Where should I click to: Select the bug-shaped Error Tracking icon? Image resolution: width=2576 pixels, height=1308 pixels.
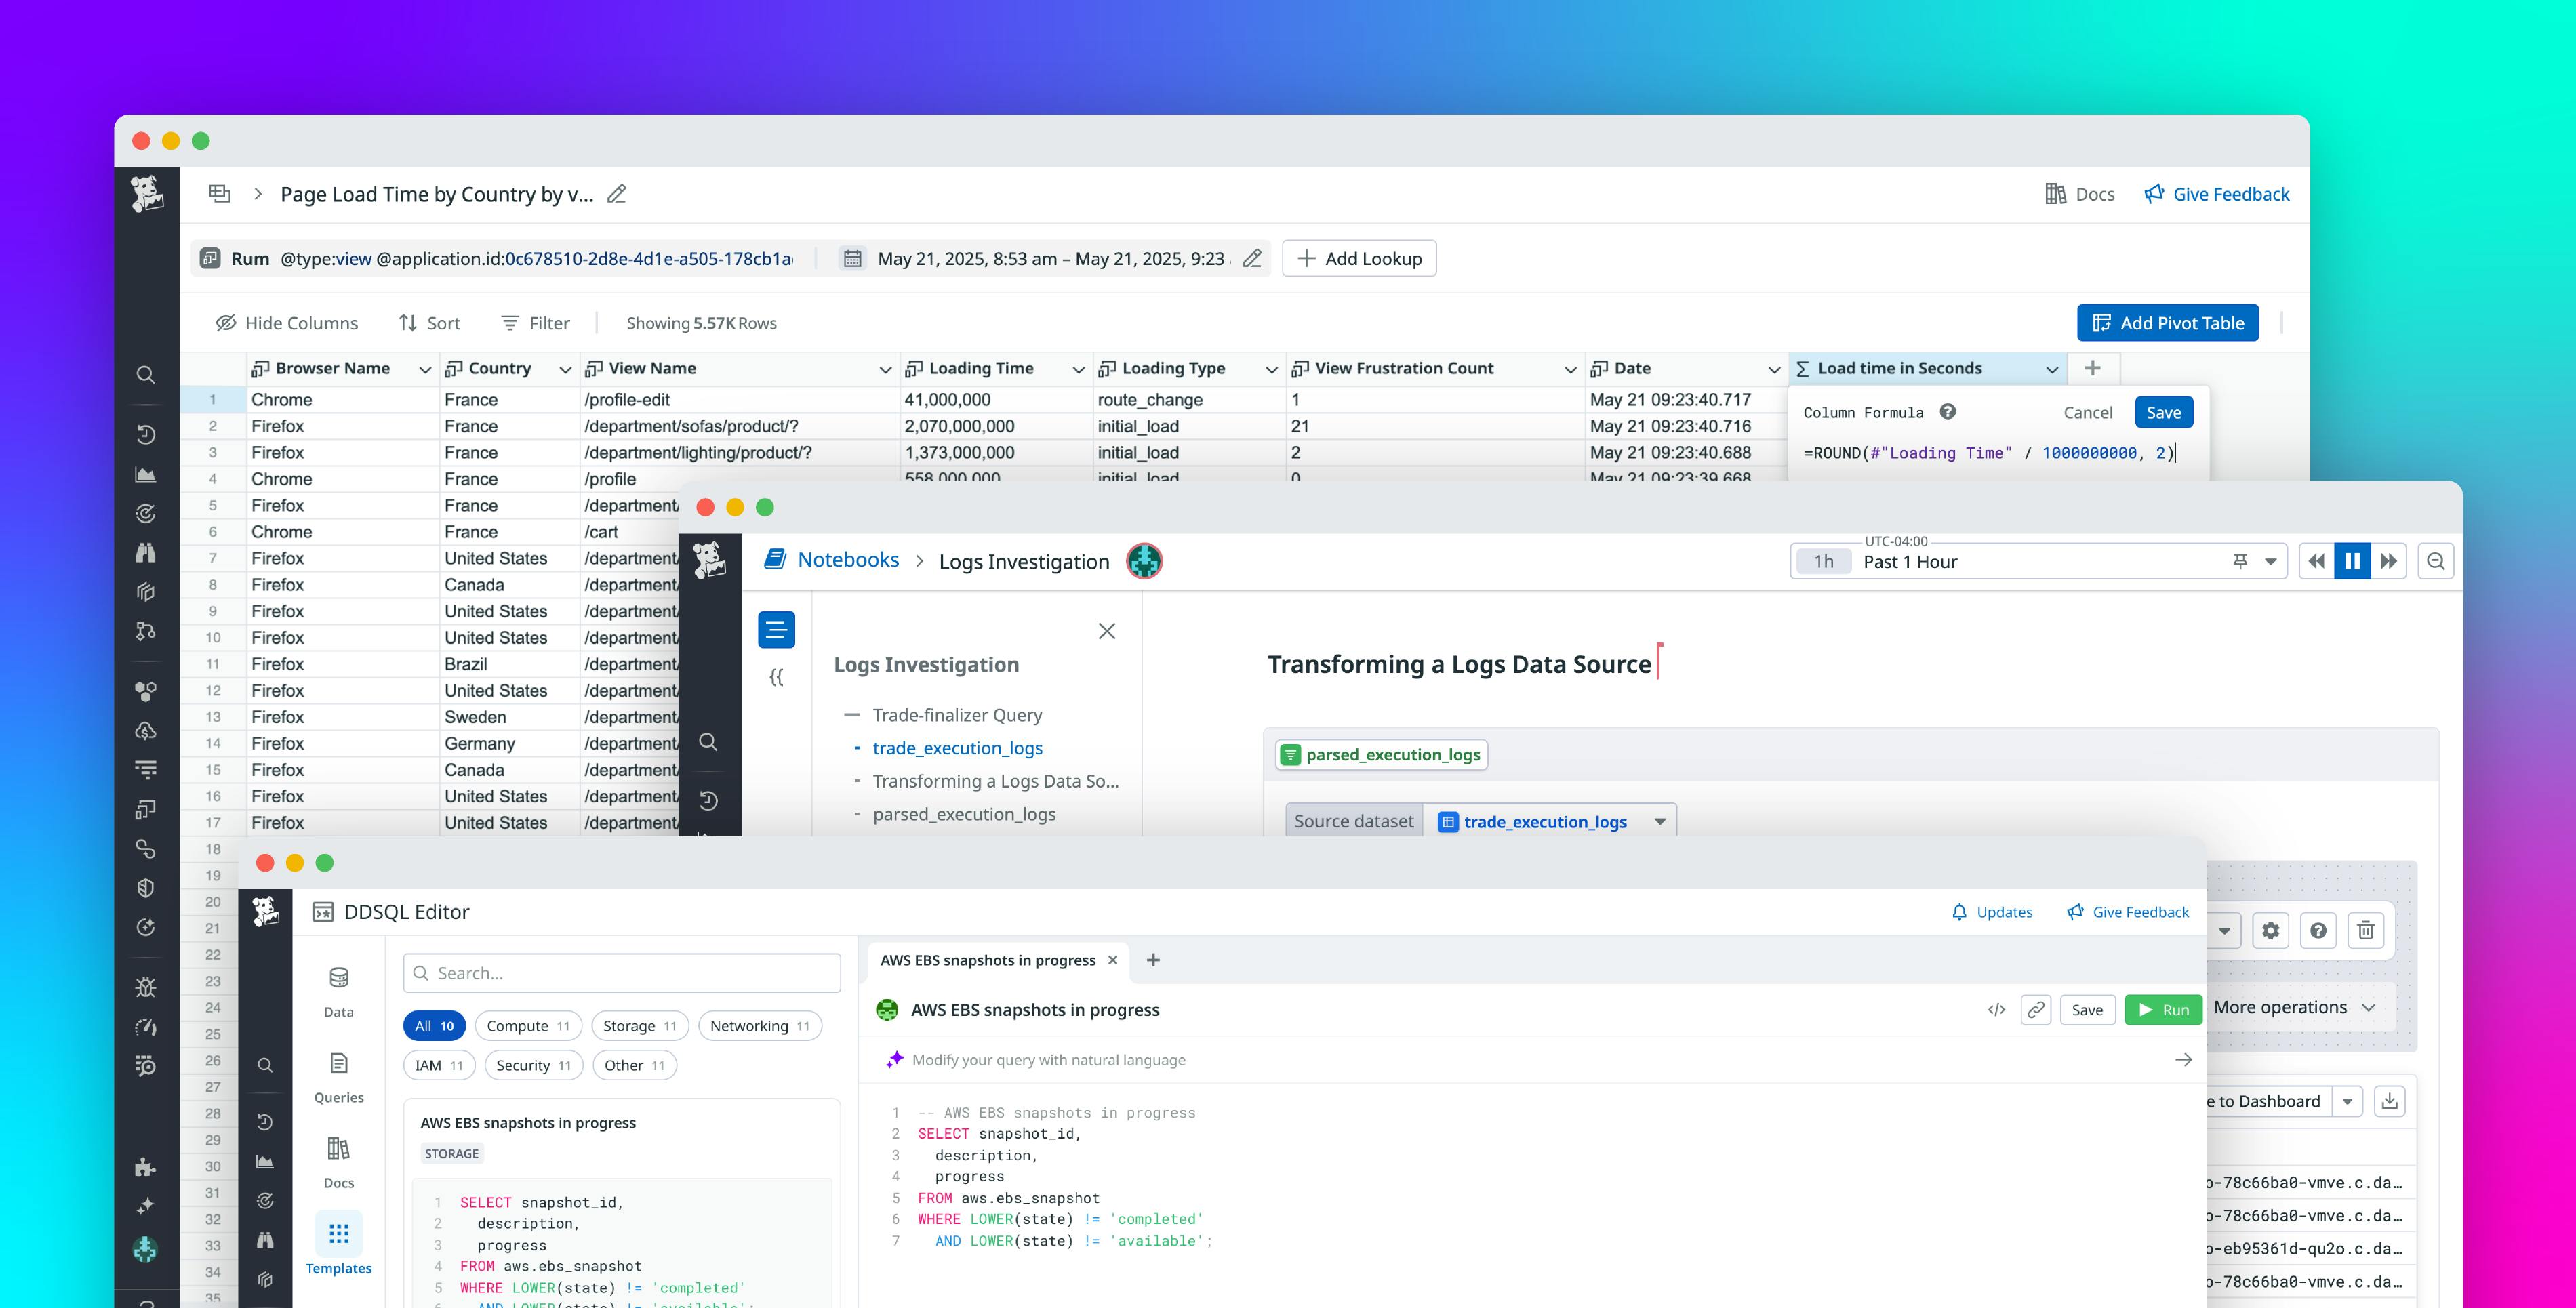(146, 987)
